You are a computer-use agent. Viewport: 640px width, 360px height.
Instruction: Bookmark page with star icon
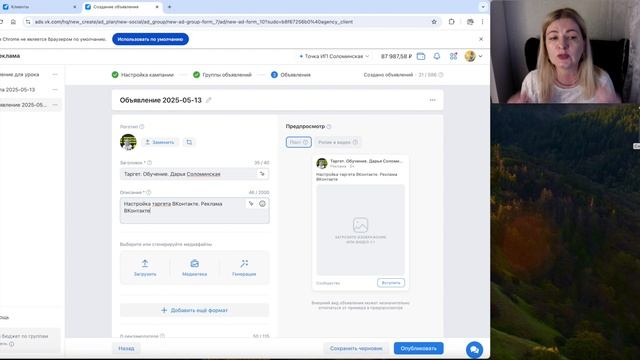pyautogui.click(x=434, y=22)
